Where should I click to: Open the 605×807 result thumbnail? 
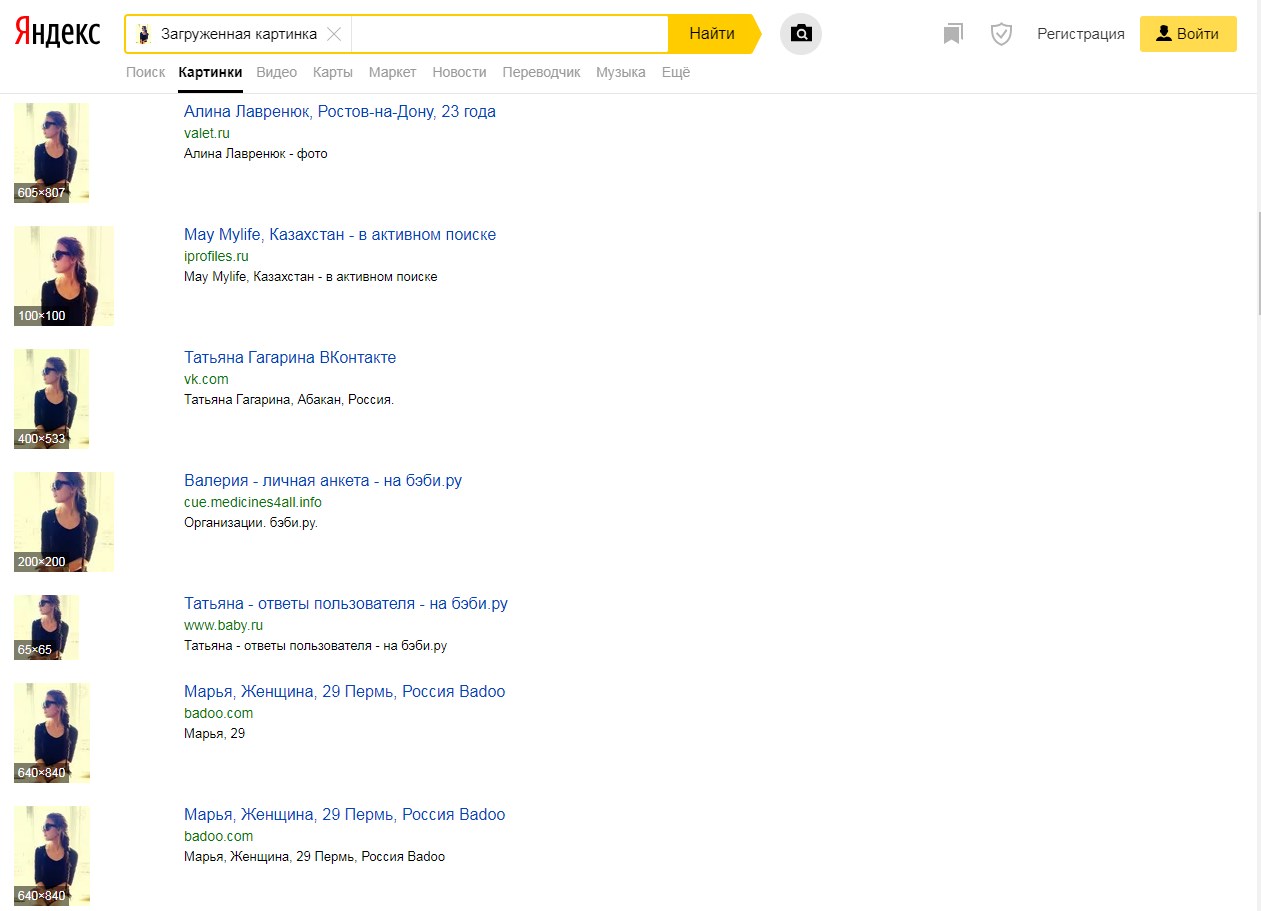coord(51,153)
